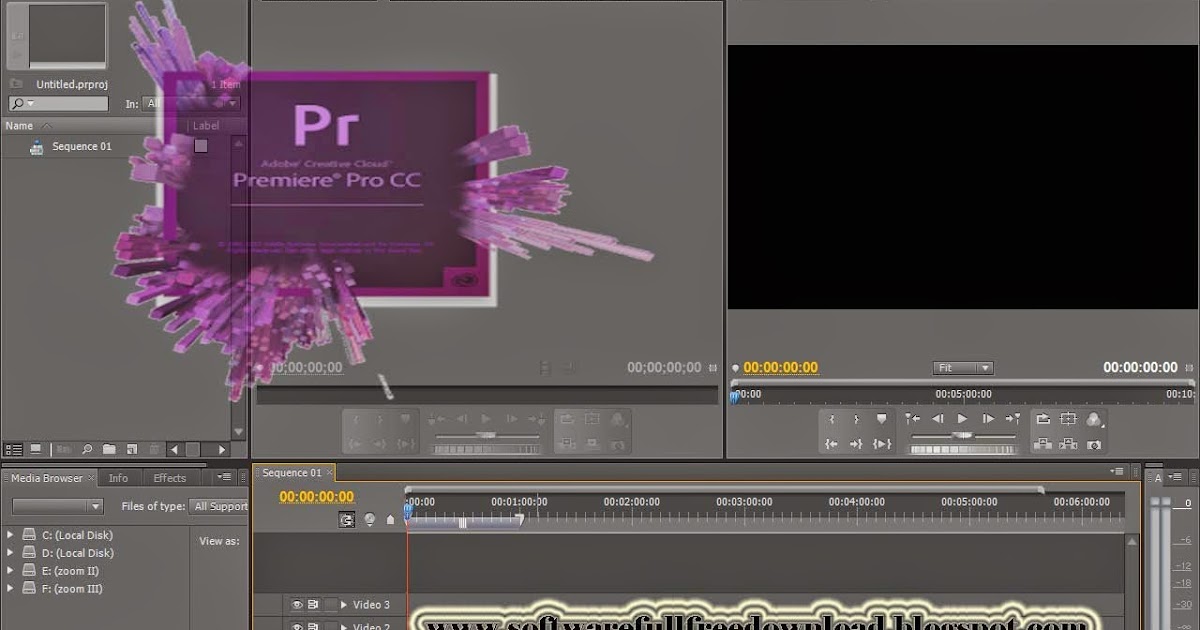This screenshot has height=630, width=1200.
Task: Open the Media Browser recent directories dropdown
Action: point(58,506)
